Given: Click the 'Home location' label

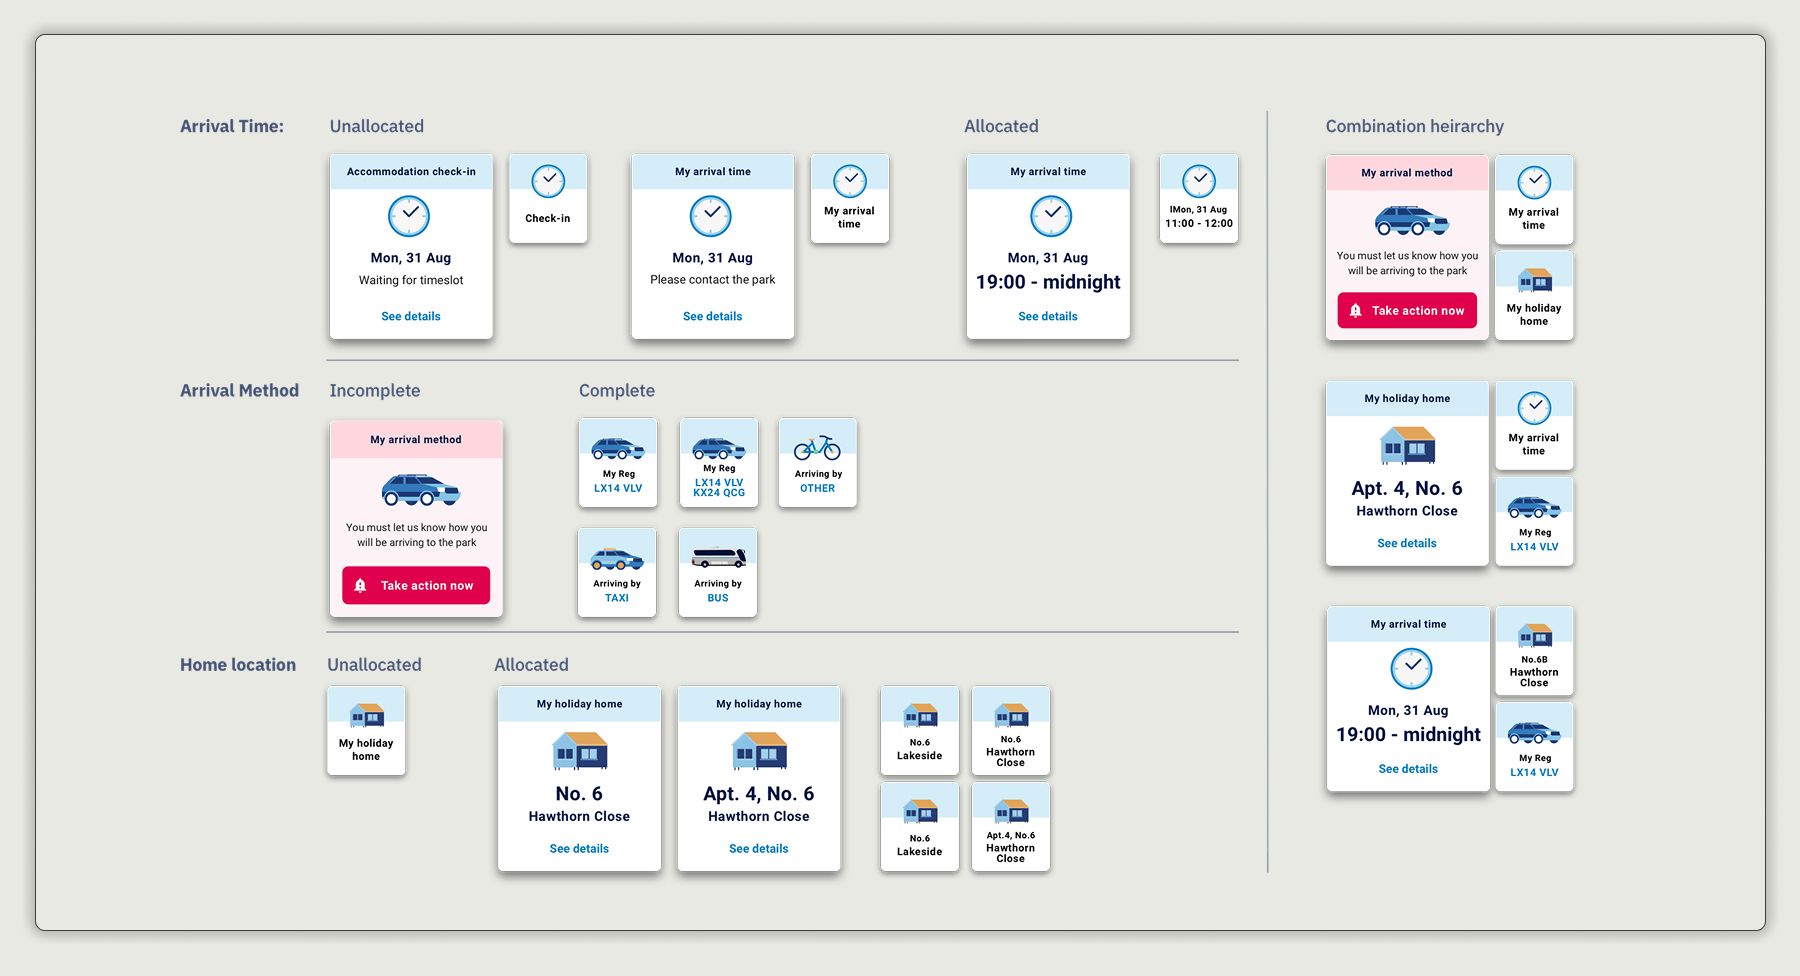Looking at the screenshot, I should [x=238, y=664].
